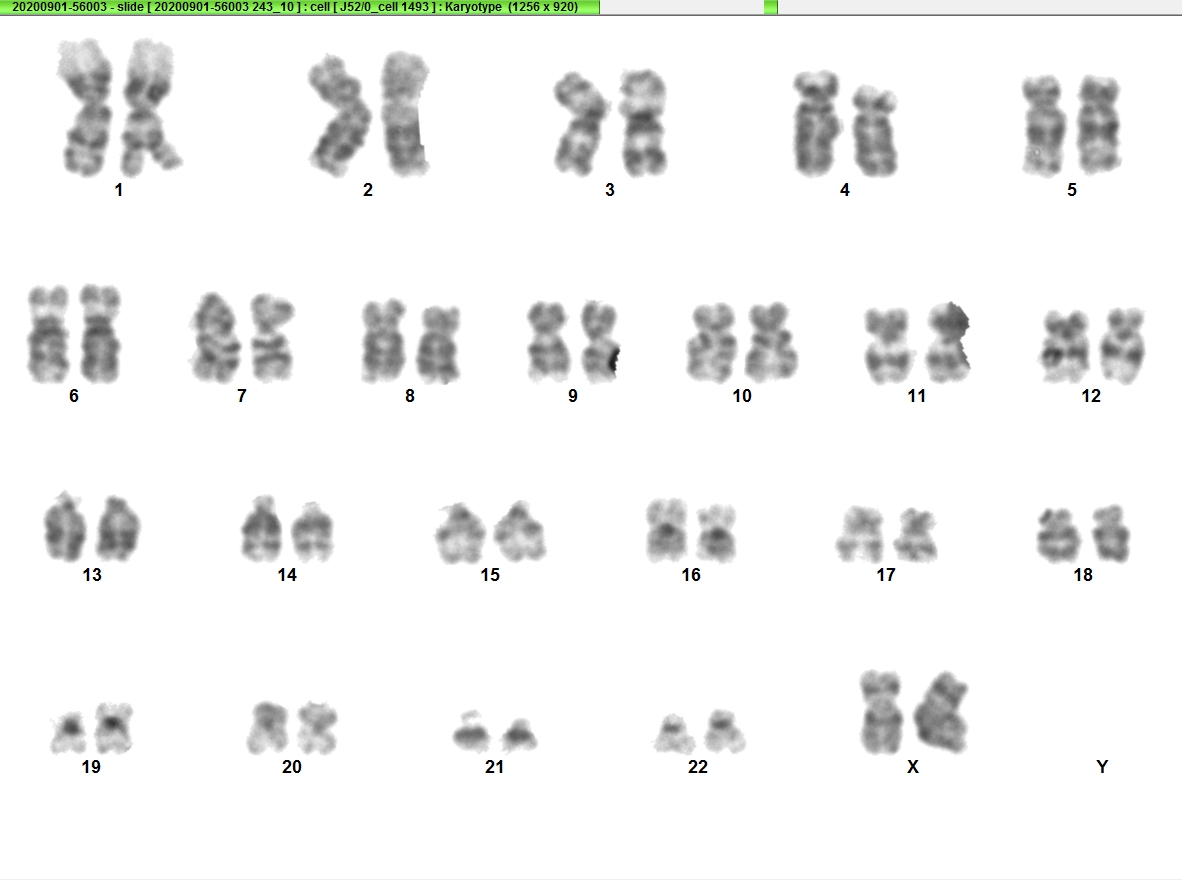This screenshot has height=880, width=1182.
Task: Click the chromosome 12 label
Action: click(x=1091, y=396)
